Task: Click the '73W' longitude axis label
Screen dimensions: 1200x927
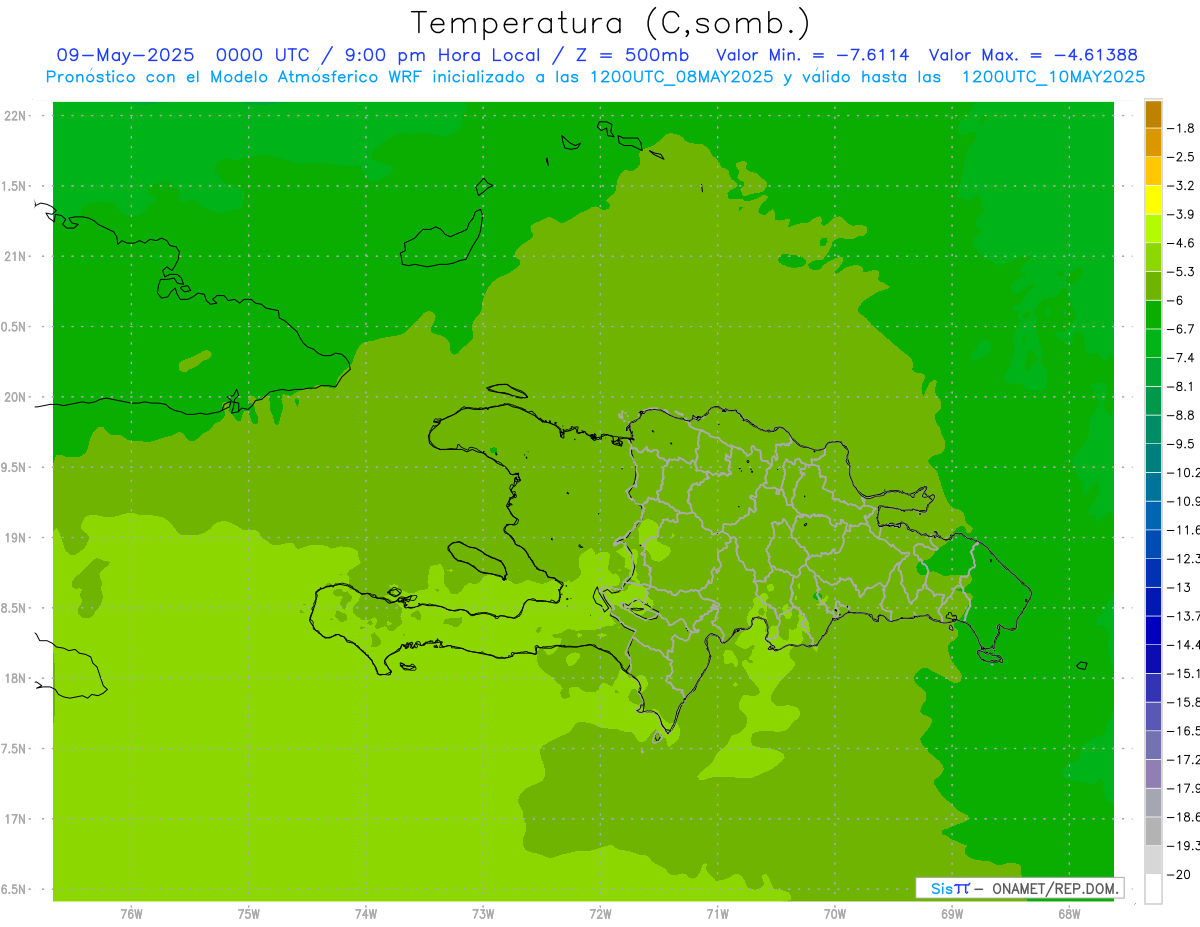Action: pos(483,914)
